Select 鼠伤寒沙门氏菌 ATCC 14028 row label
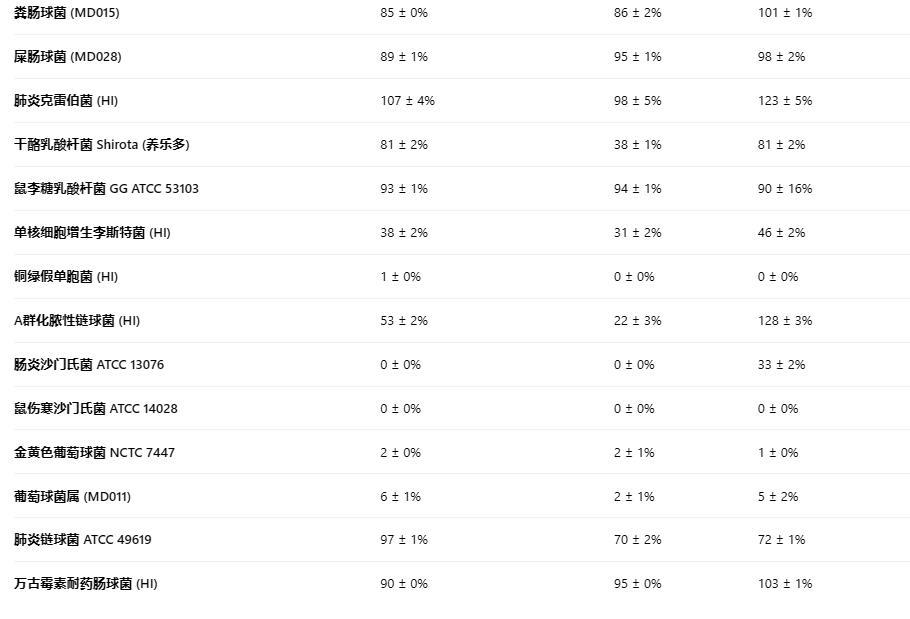 [x=95, y=409]
